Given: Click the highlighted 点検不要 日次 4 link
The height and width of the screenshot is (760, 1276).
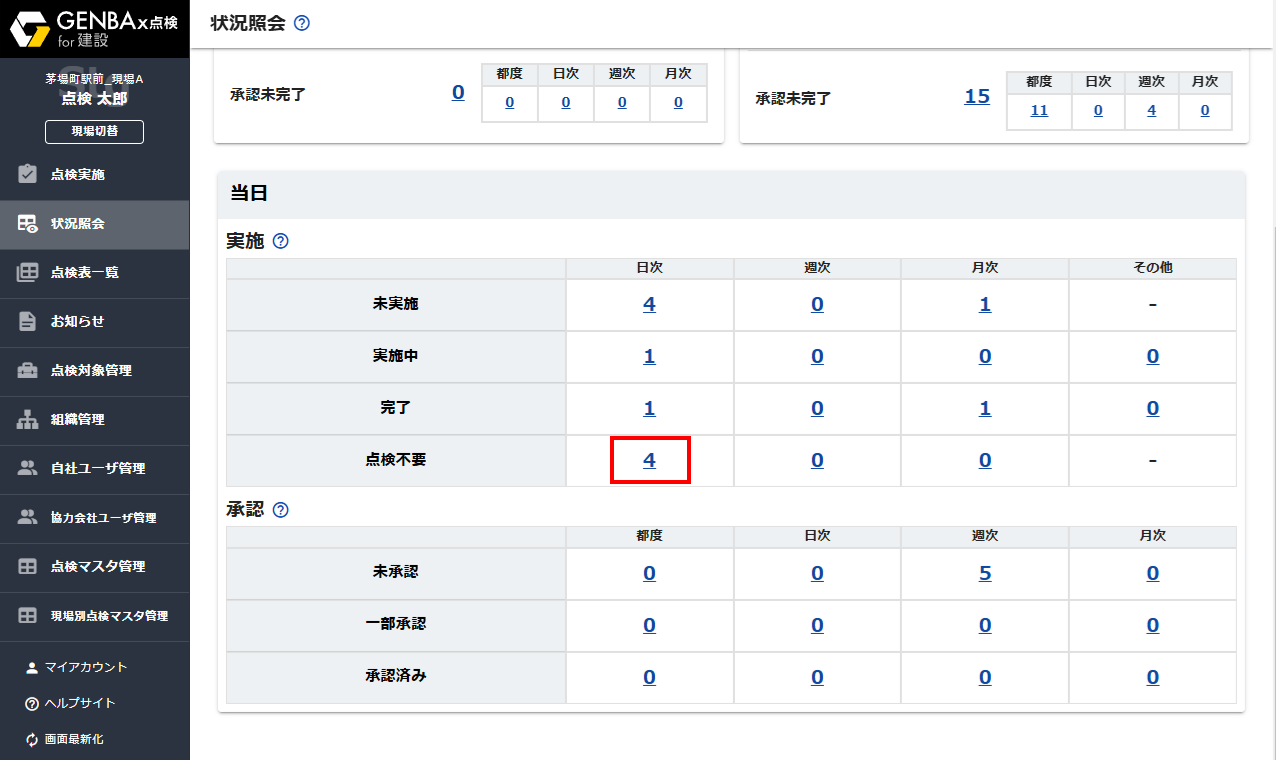Looking at the screenshot, I should [649, 460].
